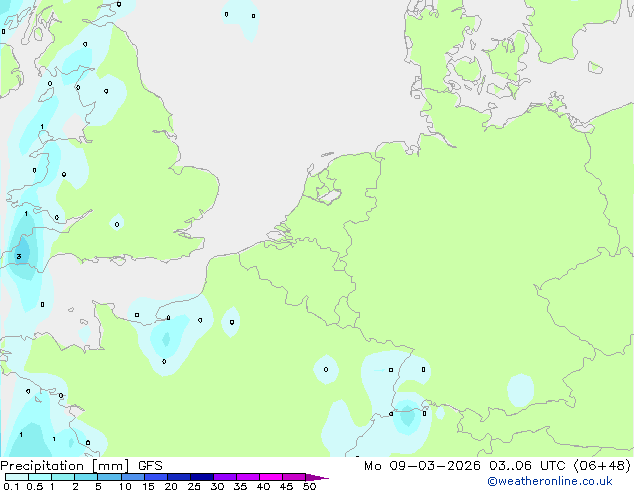Screen dimensions: 634x490
Task: Click the 10–15 mm legend swatch
Action: pos(133,477)
